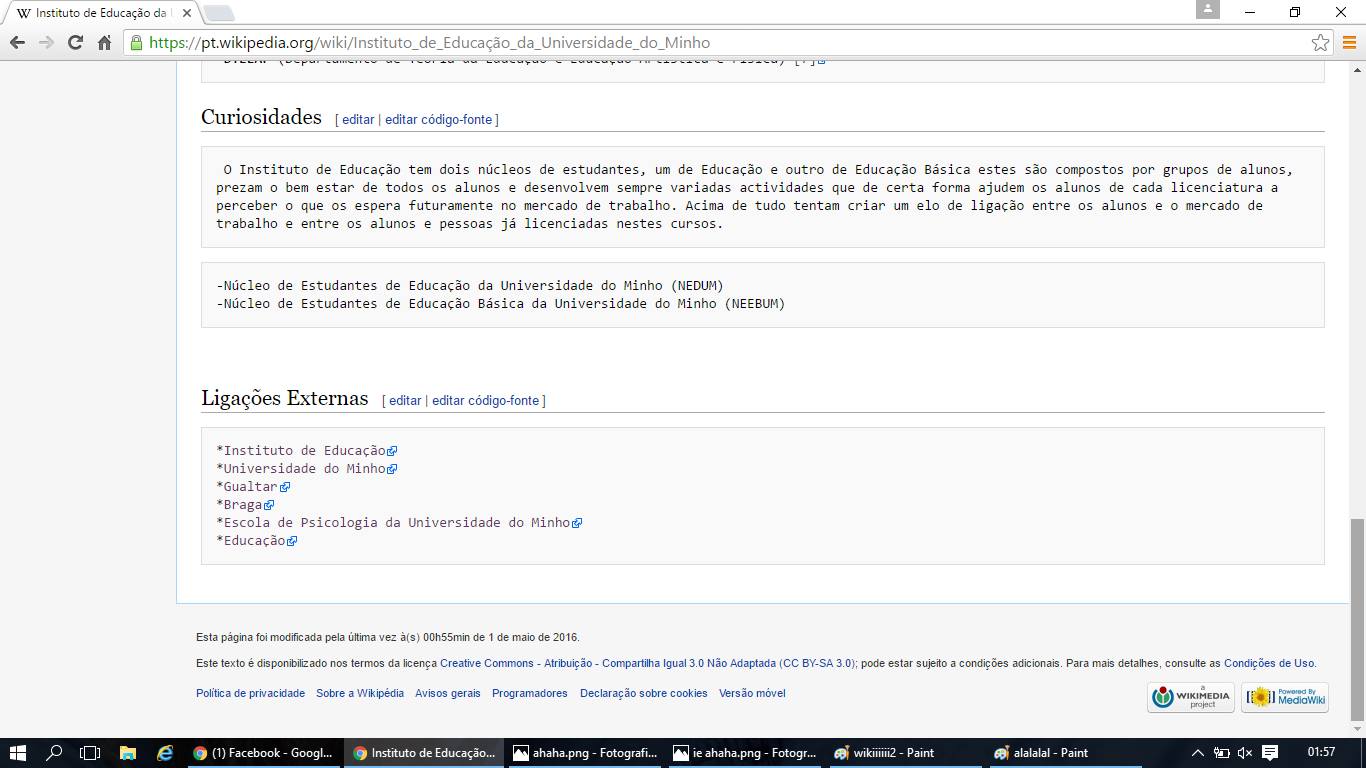Screen dimensions: 1366x768
Task: Click the green secure padlock icon
Action: pyautogui.click(x=136, y=42)
